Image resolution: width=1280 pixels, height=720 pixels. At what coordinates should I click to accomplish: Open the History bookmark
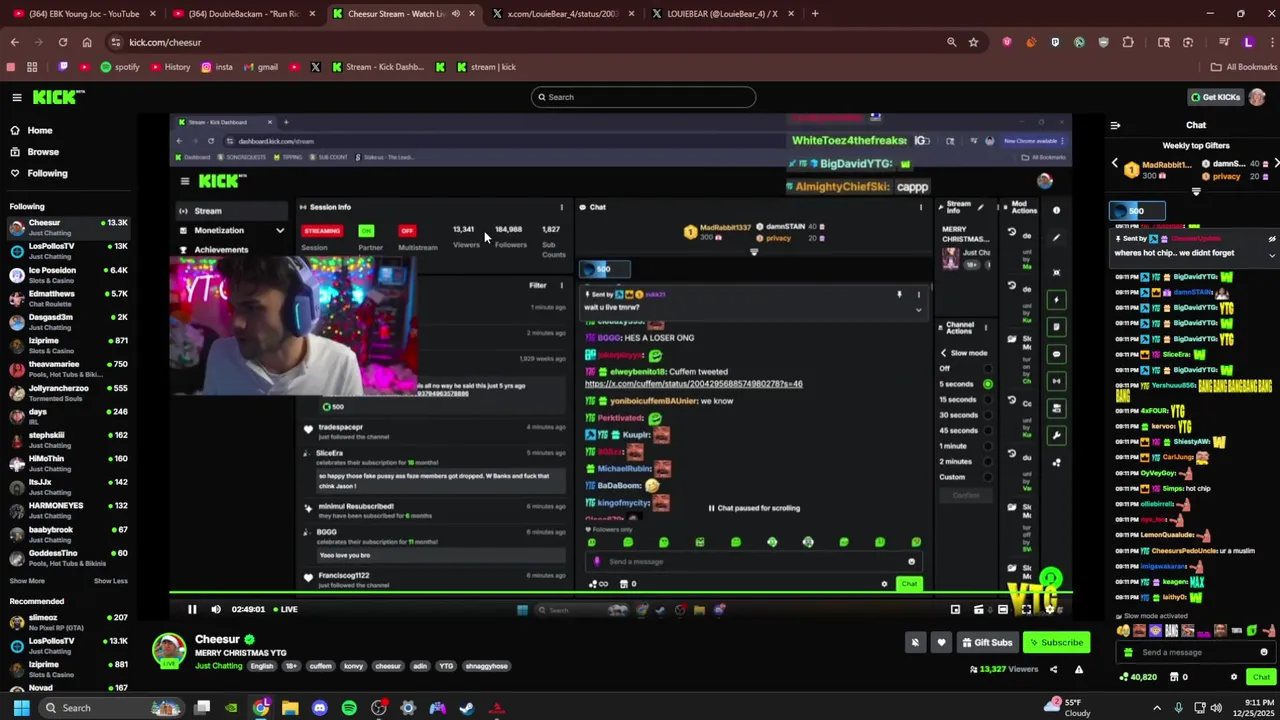[x=169, y=67]
